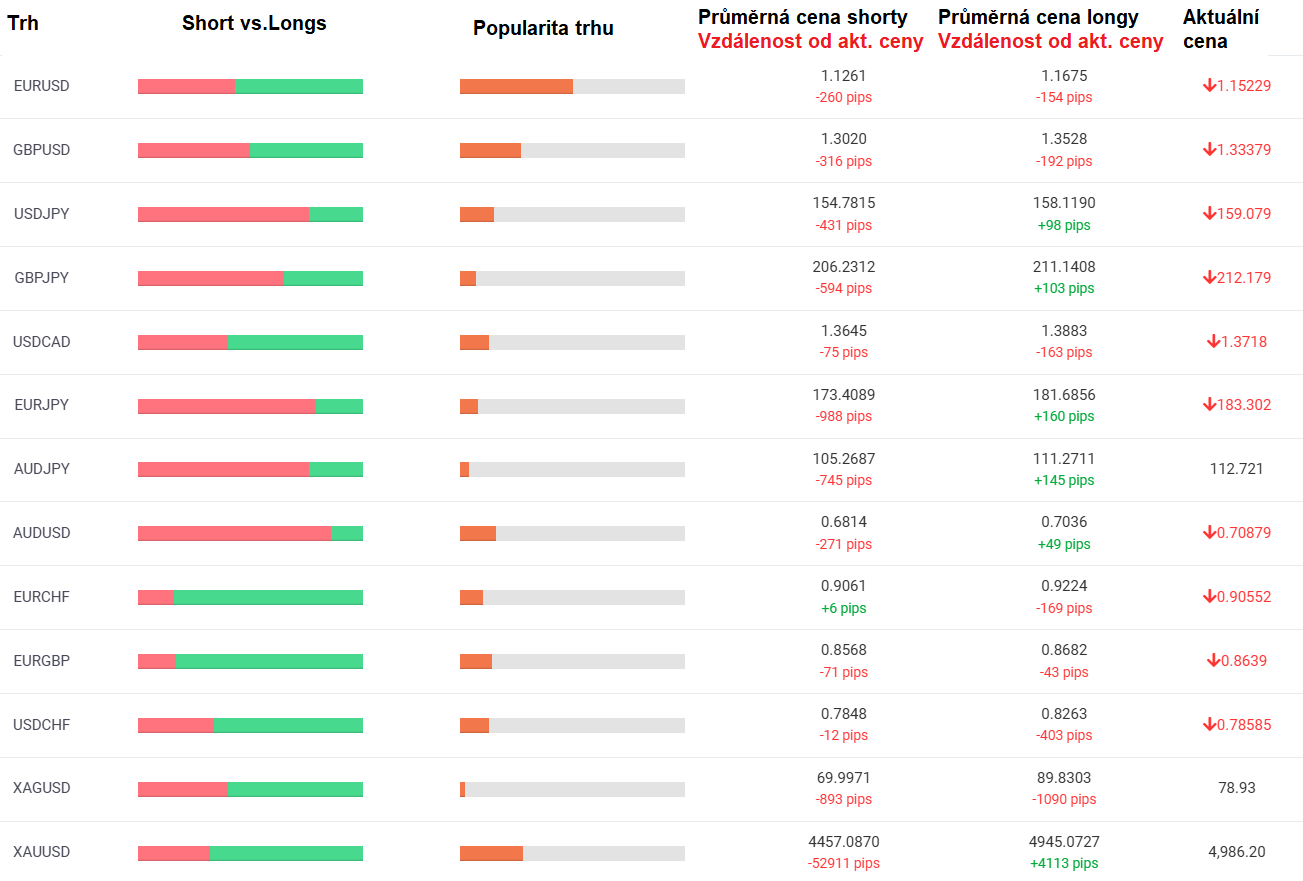Click the red arrow next to 0.70879
The width and height of the screenshot is (1303, 881).
pos(1209,533)
